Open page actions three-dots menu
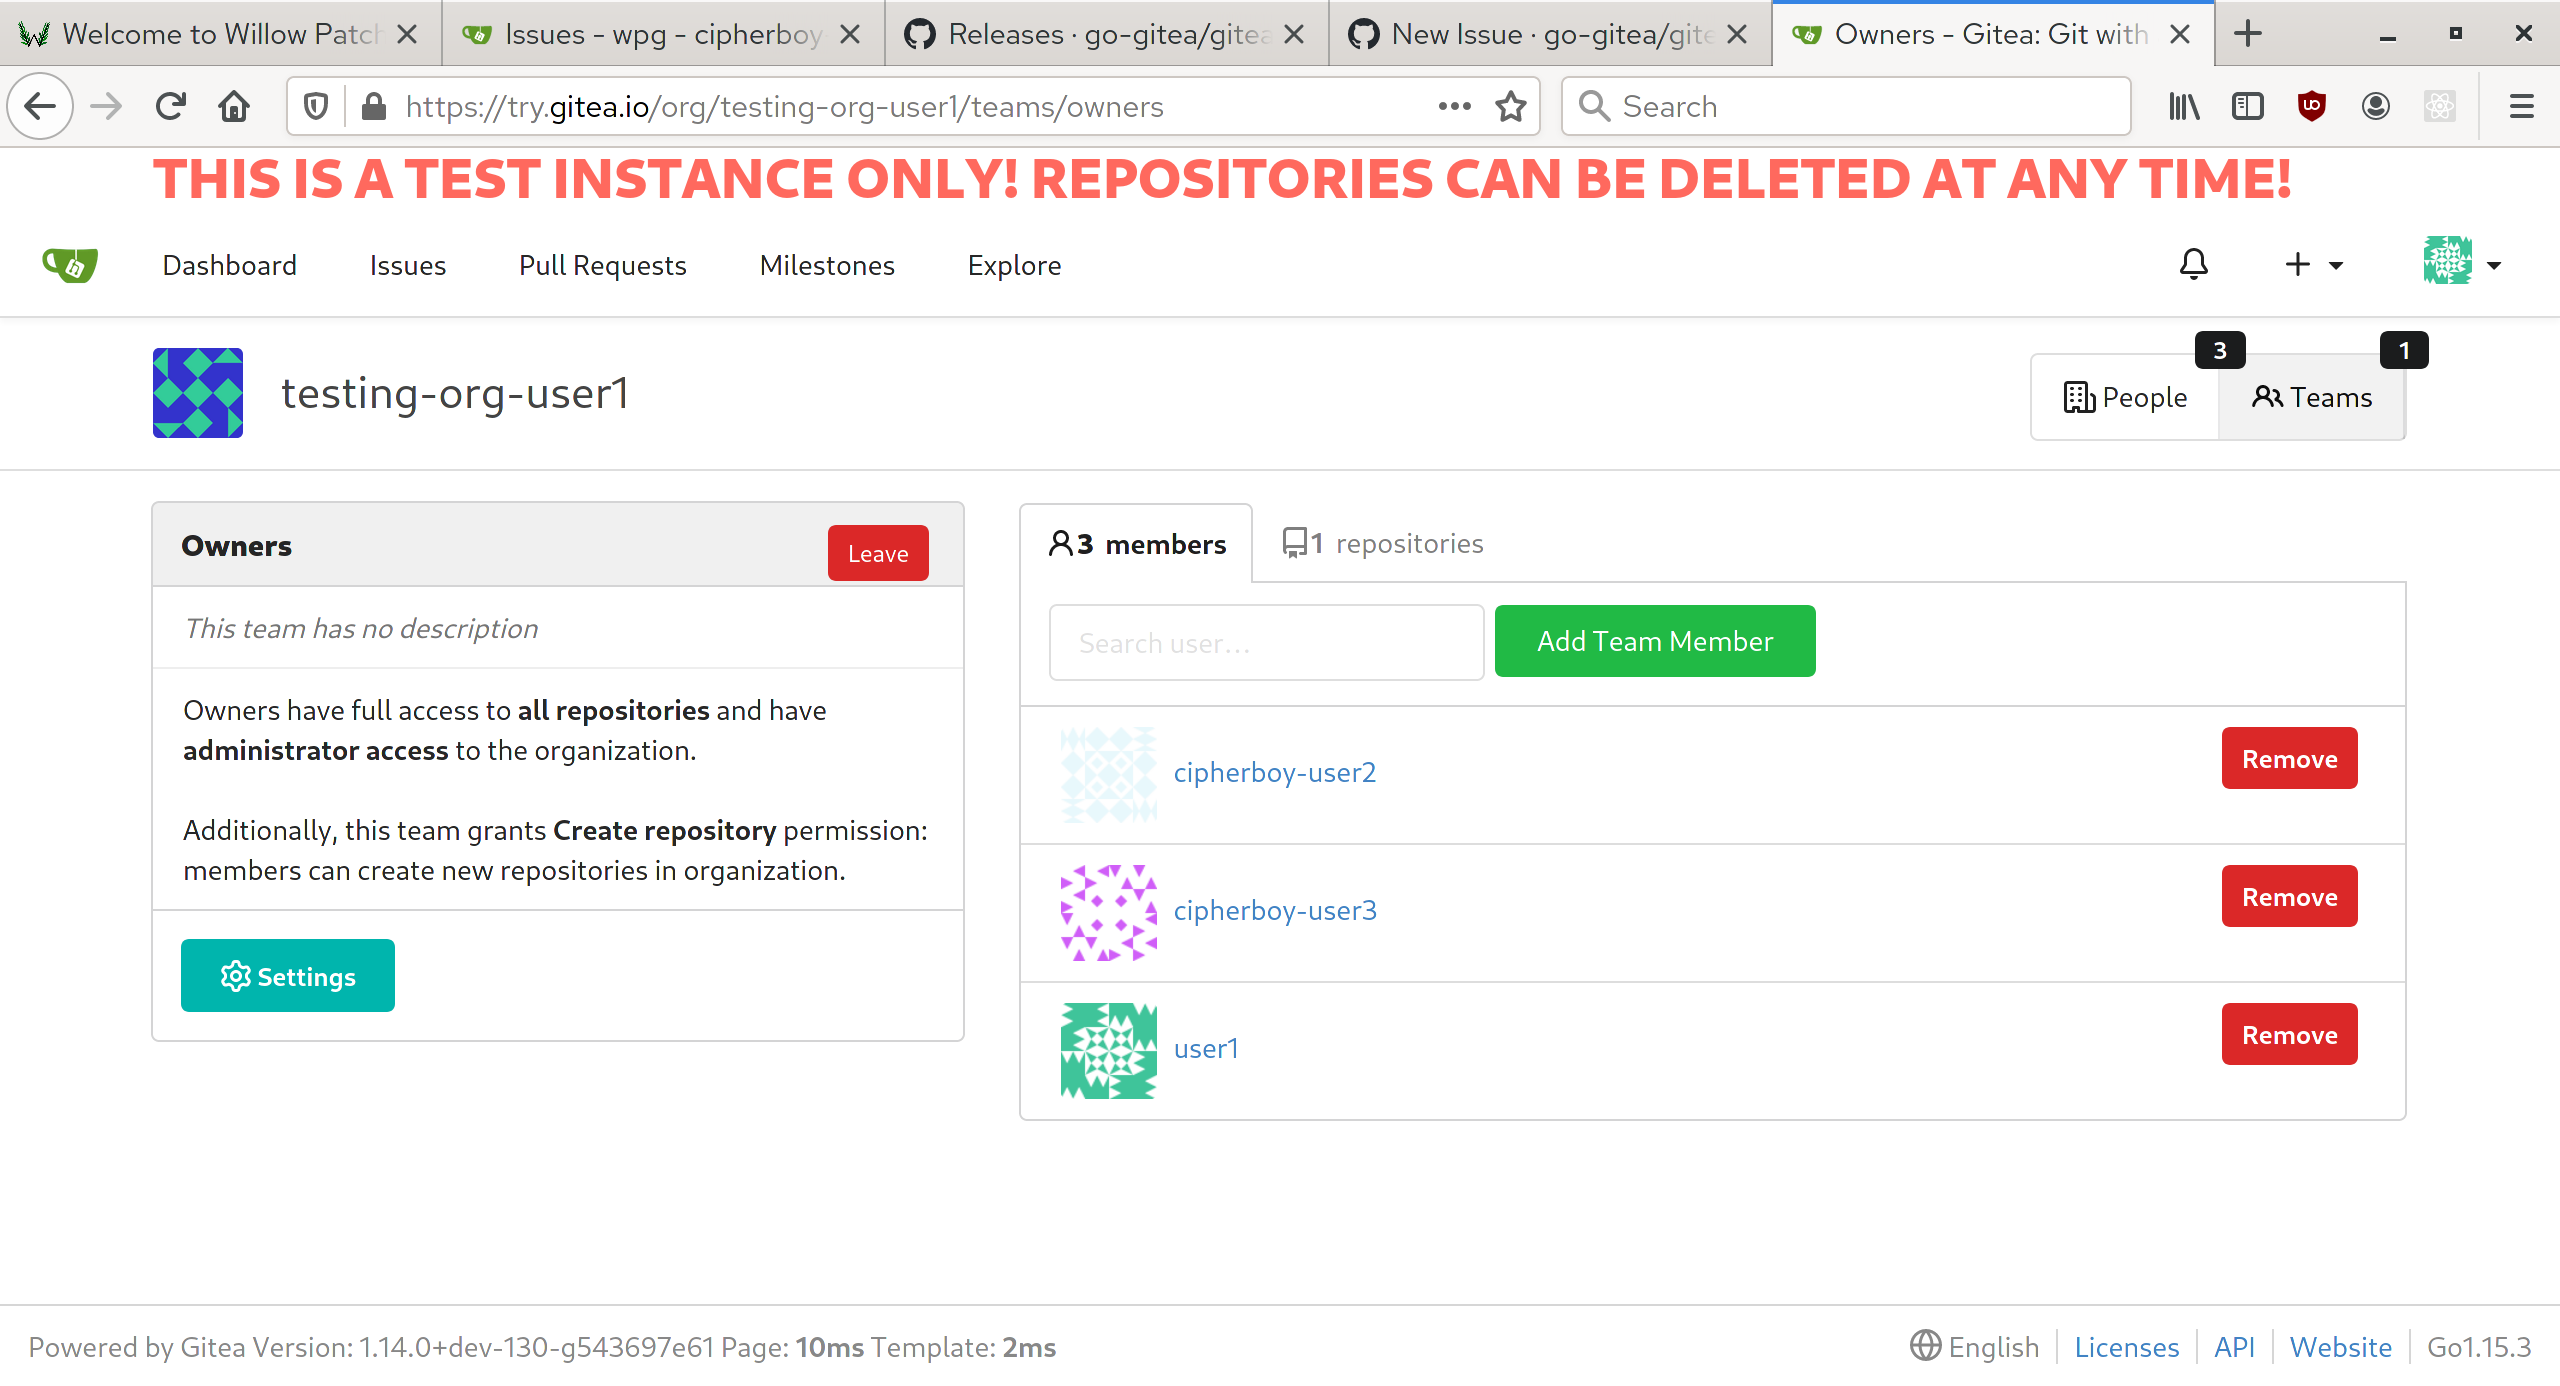The height and width of the screenshot is (1386, 2560). [x=1454, y=106]
